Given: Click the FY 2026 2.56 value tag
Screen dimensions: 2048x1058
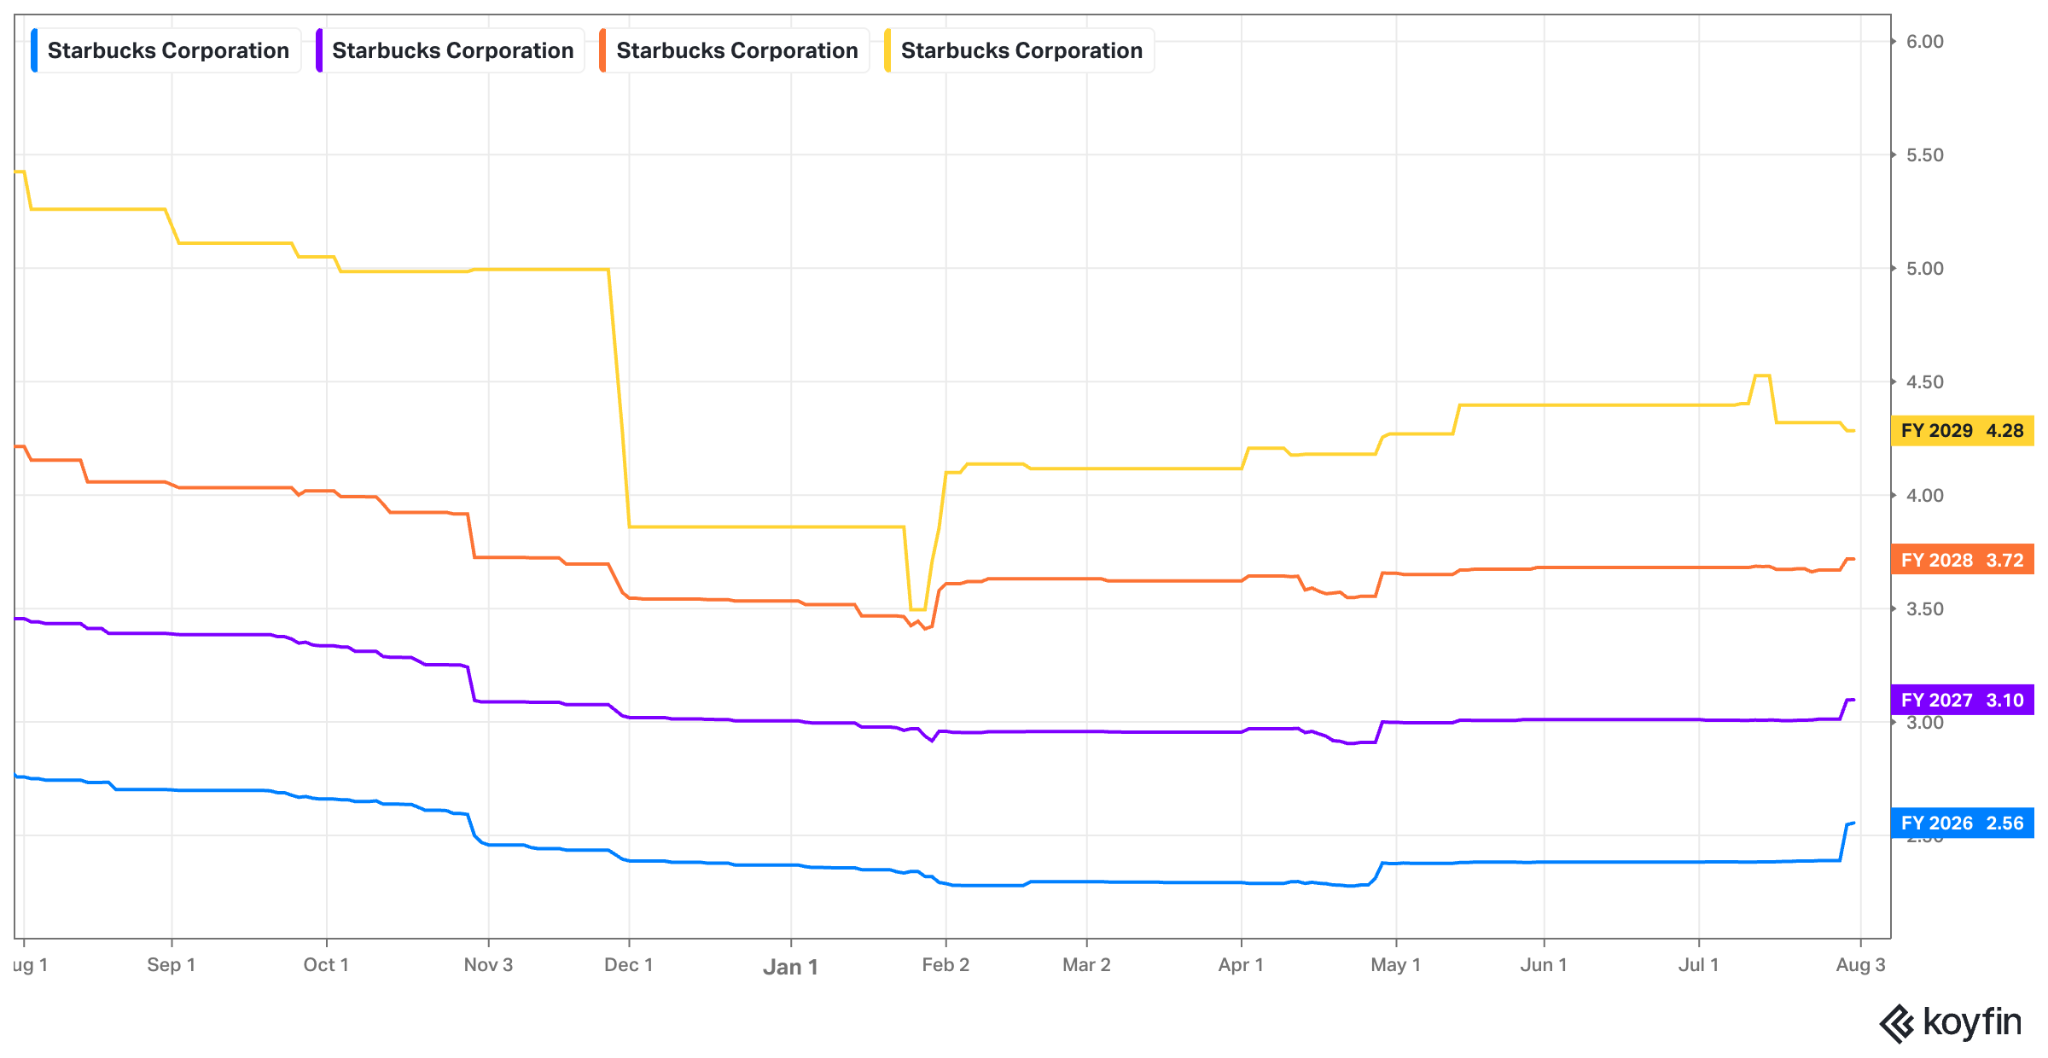Looking at the screenshot, I should [x=1962, y=823].
